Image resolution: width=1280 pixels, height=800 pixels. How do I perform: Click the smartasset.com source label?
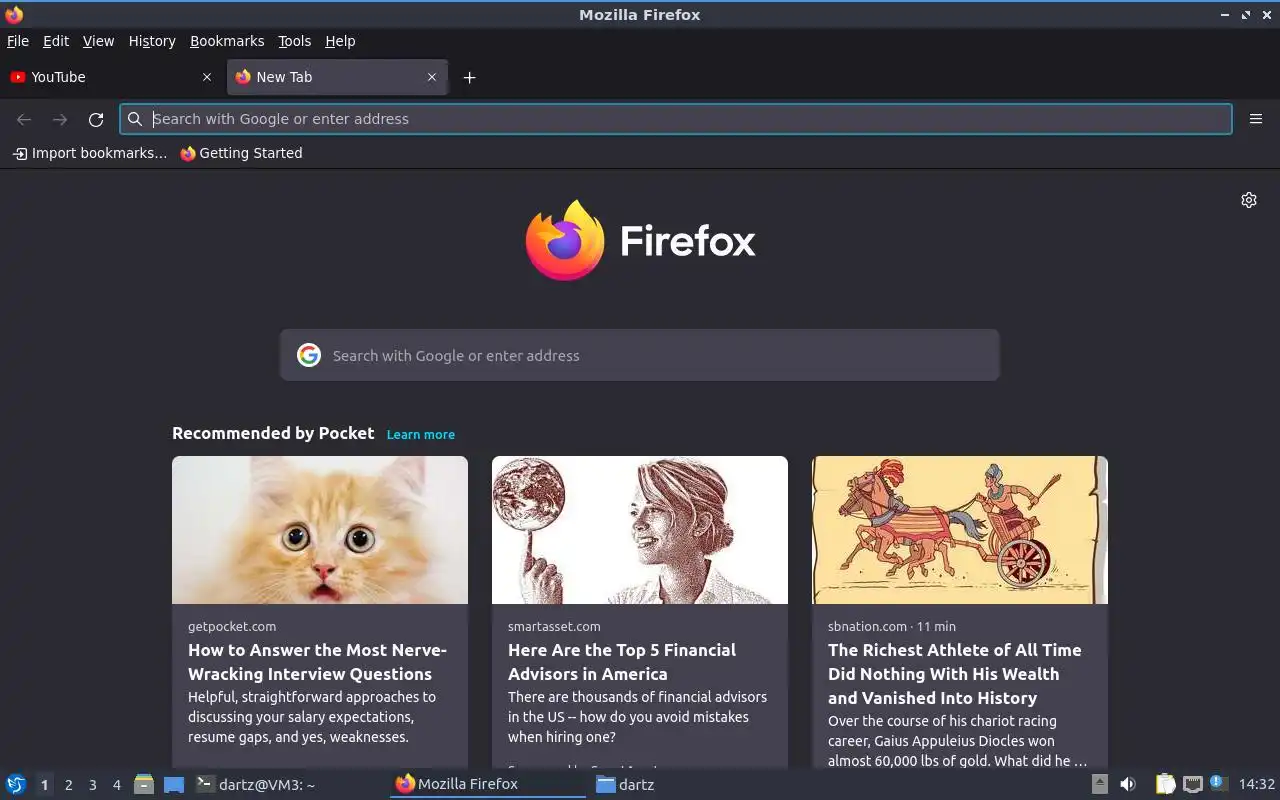(554, 626)
